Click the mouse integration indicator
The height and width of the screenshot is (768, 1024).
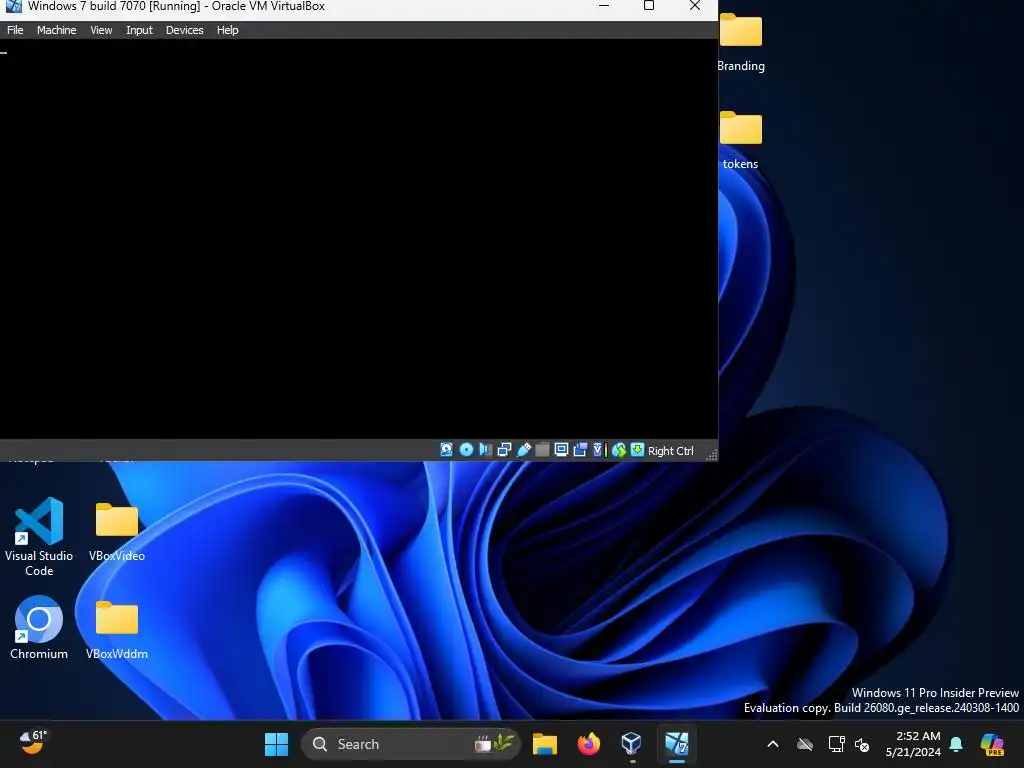point(618,450)
